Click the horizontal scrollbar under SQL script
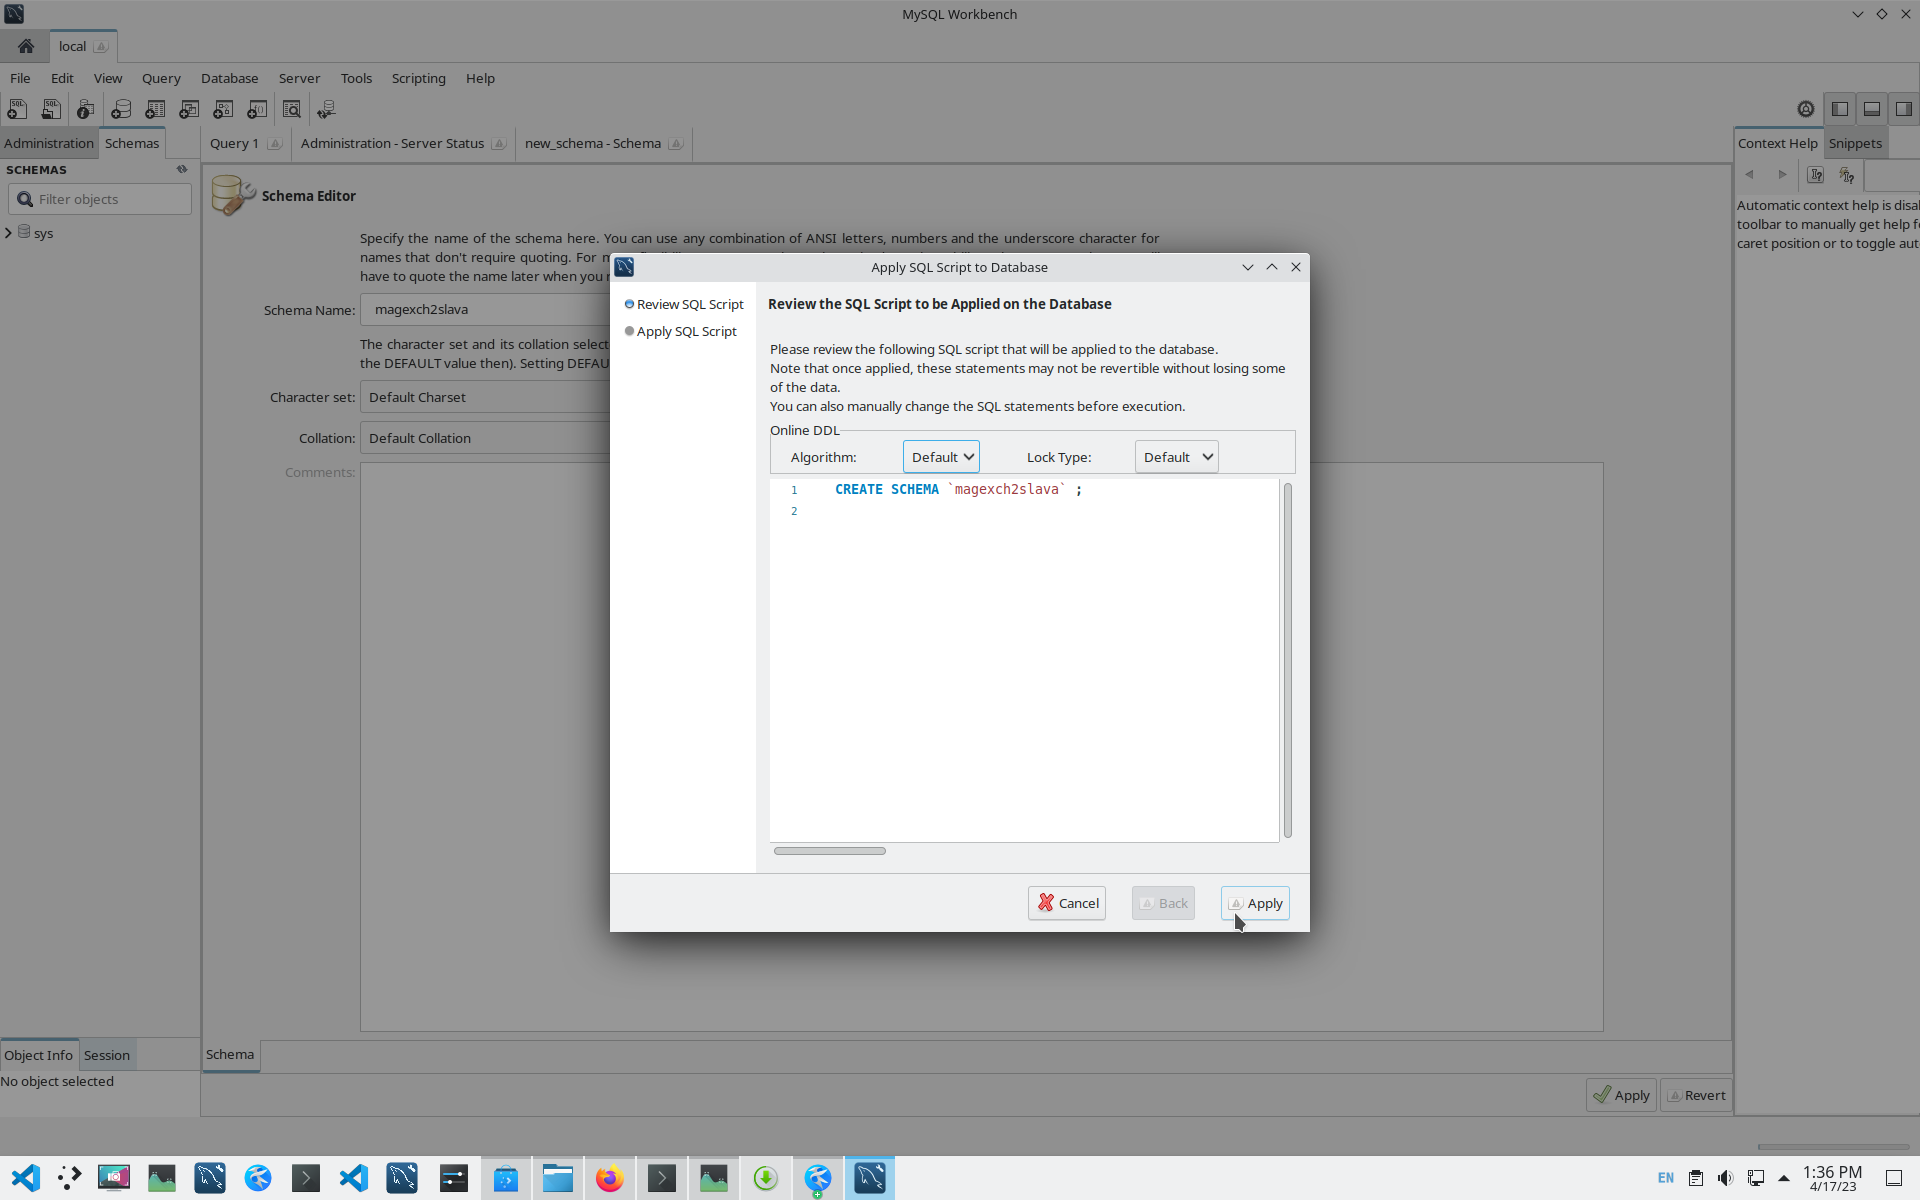Viewport: 1920px width, 1200px height. (829, 851)
